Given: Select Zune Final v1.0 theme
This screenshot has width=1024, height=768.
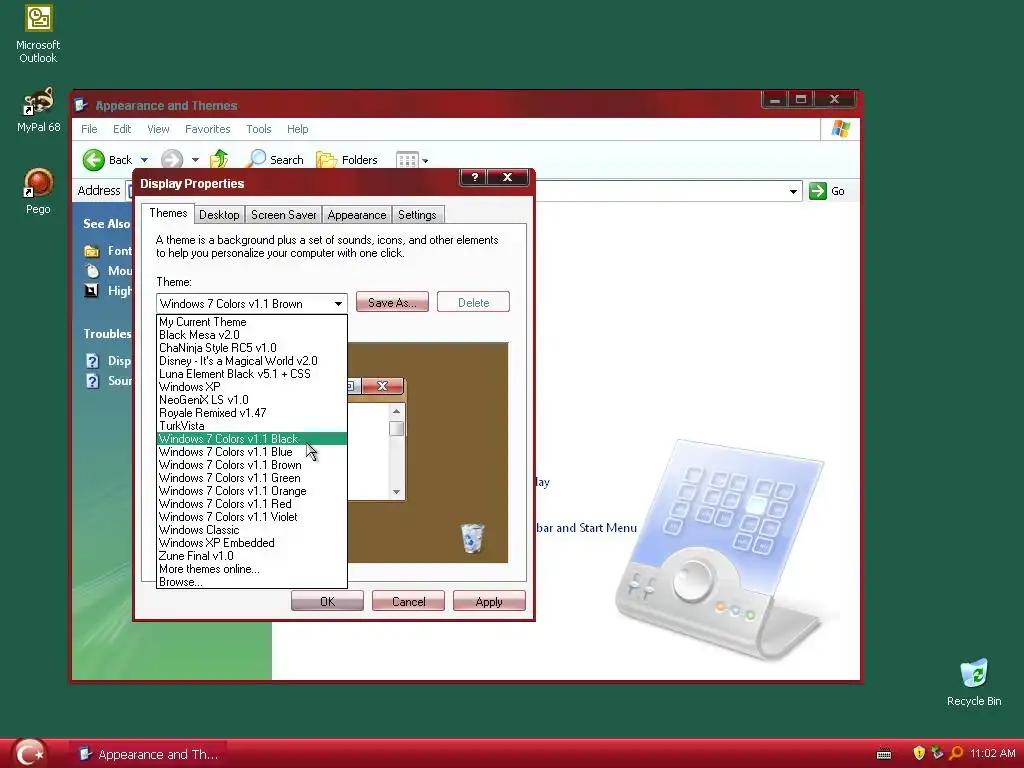Looking at the screenshot, I should click(252, 556).
